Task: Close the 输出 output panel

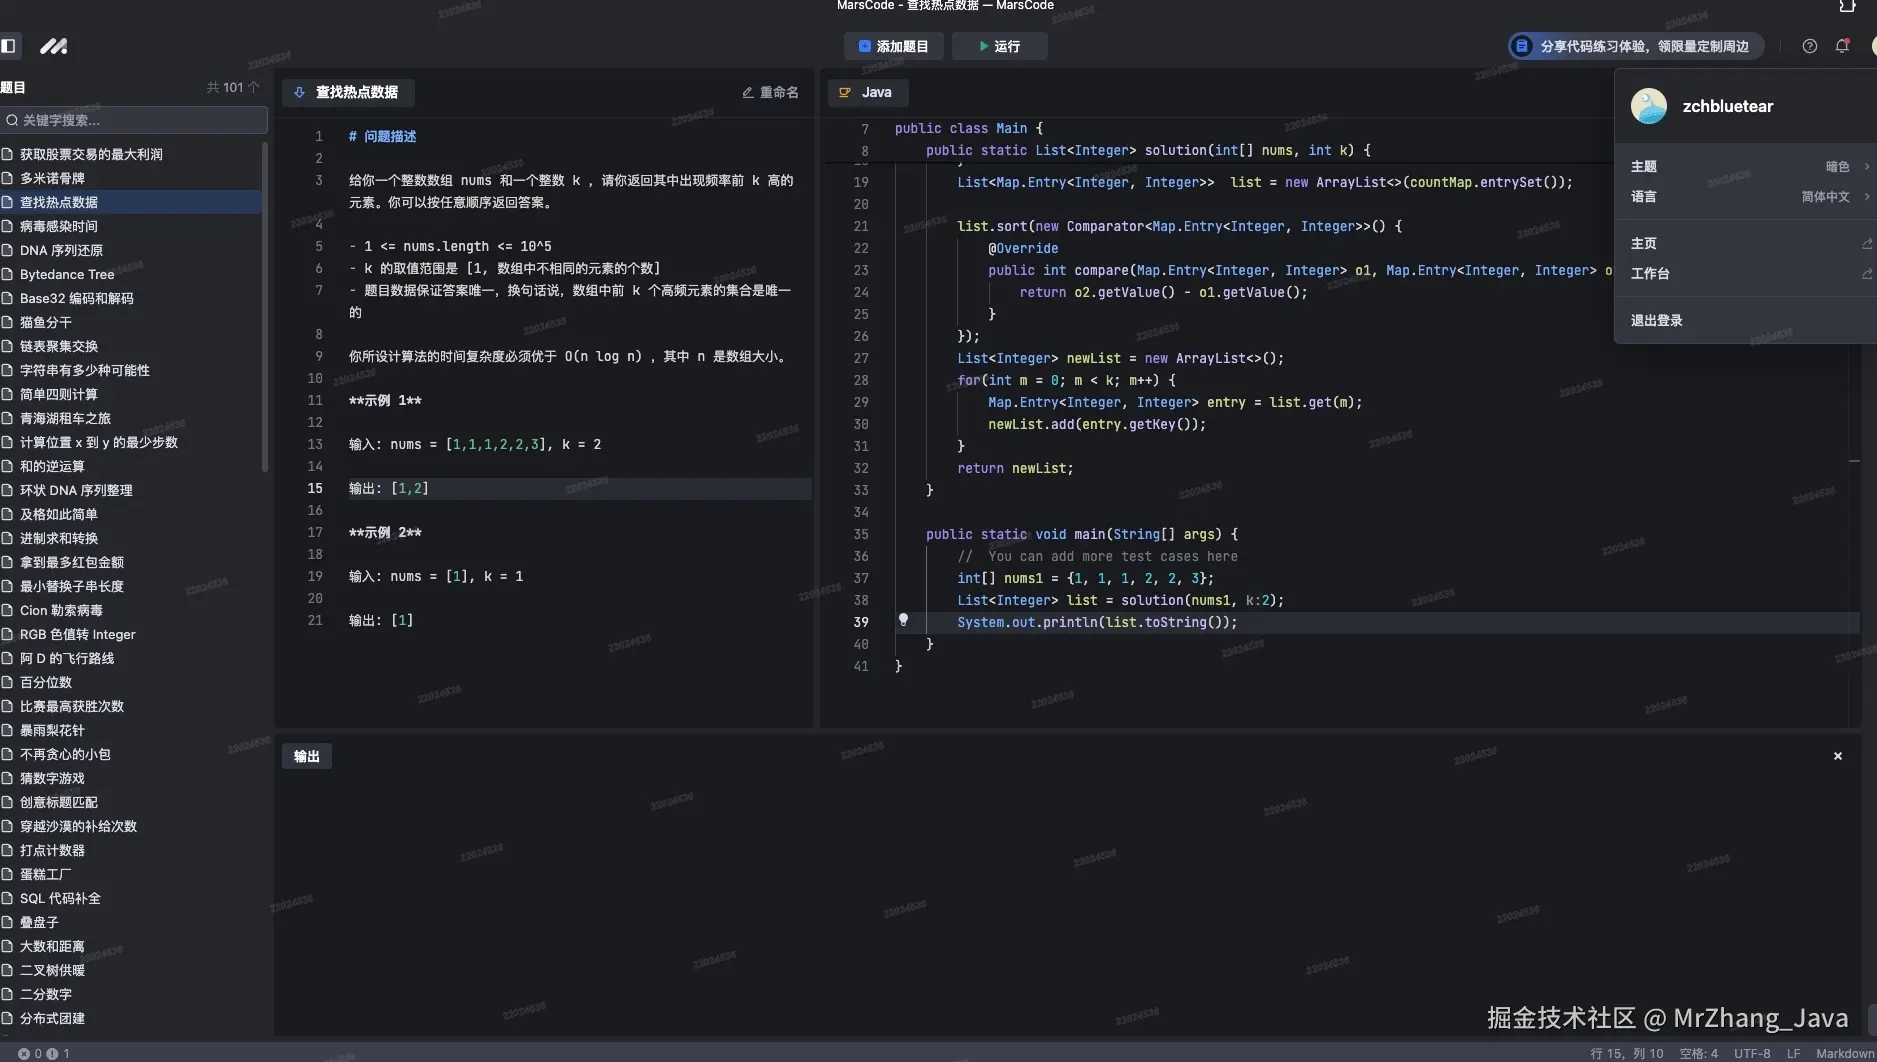Action: 1837,756
